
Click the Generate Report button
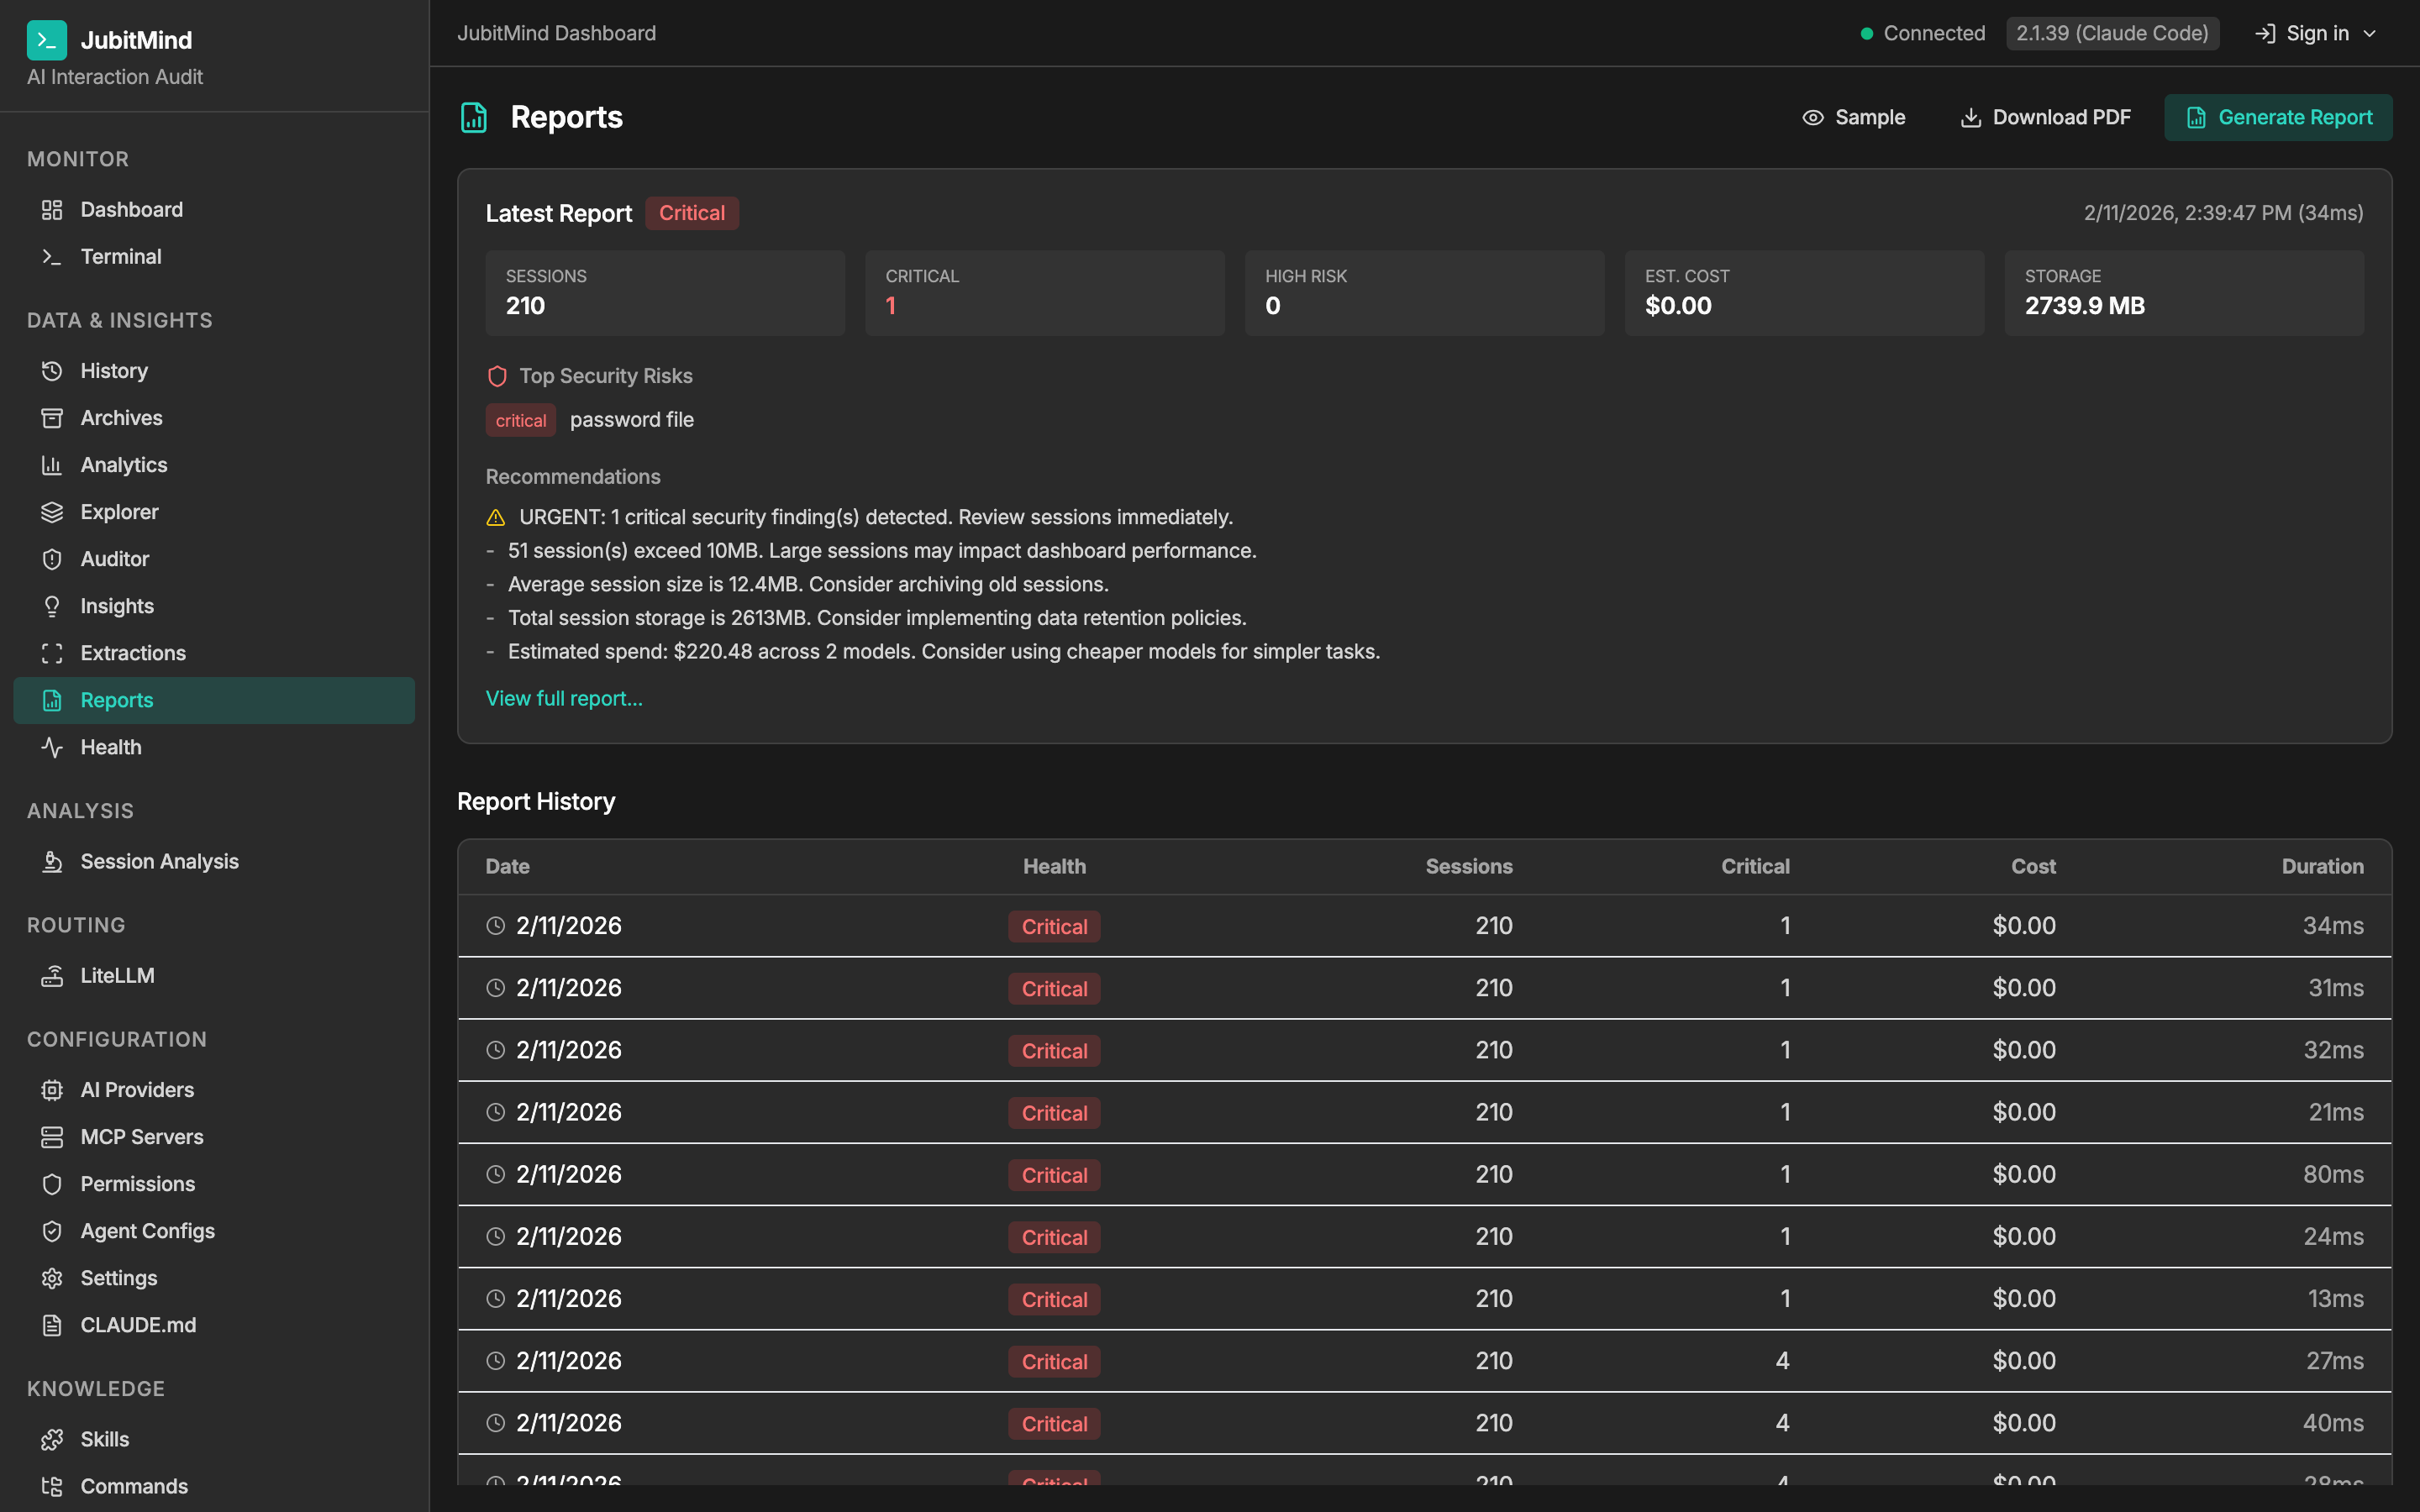click(2278, 117)
